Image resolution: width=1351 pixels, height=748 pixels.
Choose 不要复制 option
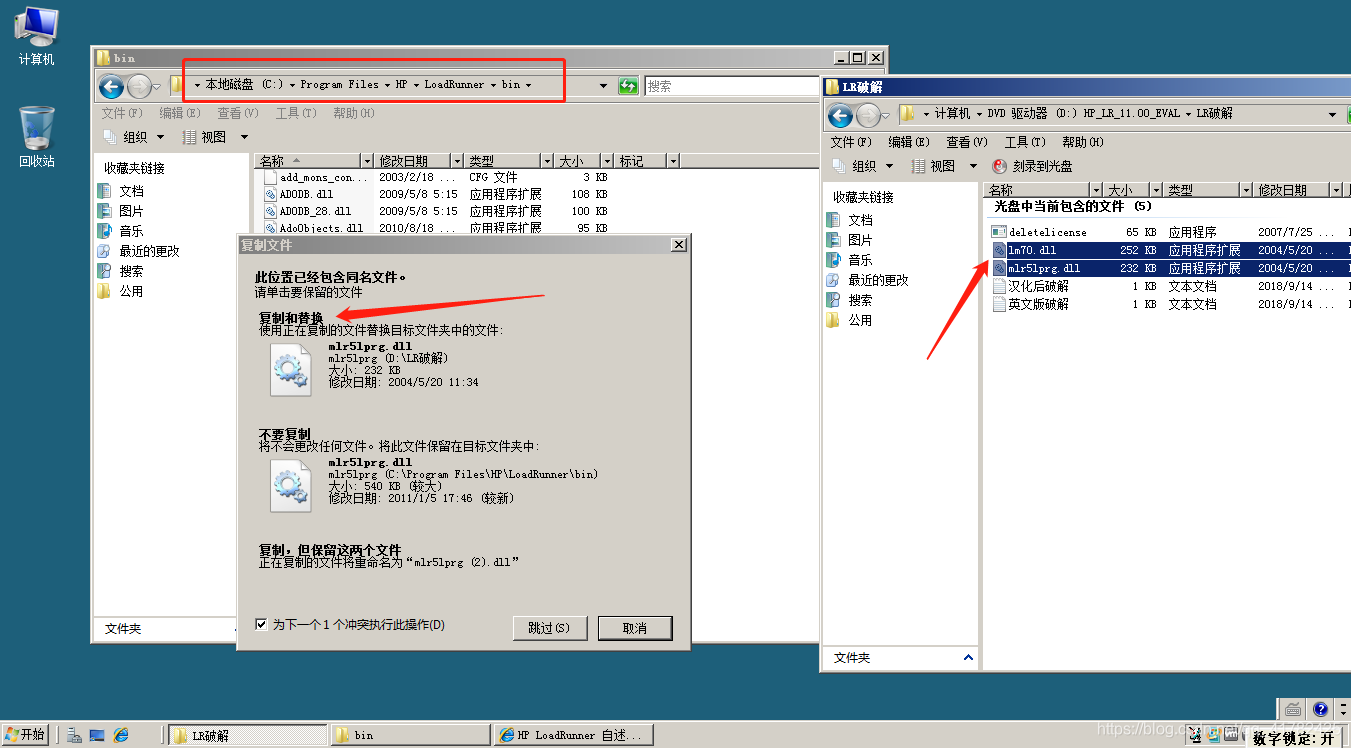pyautogui.click(x=285, y=434)
